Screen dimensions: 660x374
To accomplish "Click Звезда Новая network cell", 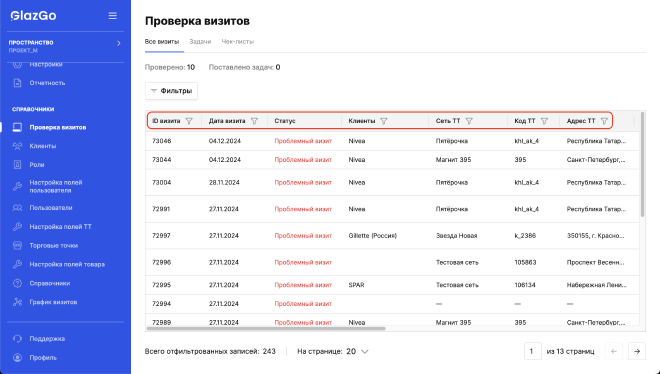I will coord(456,236).
